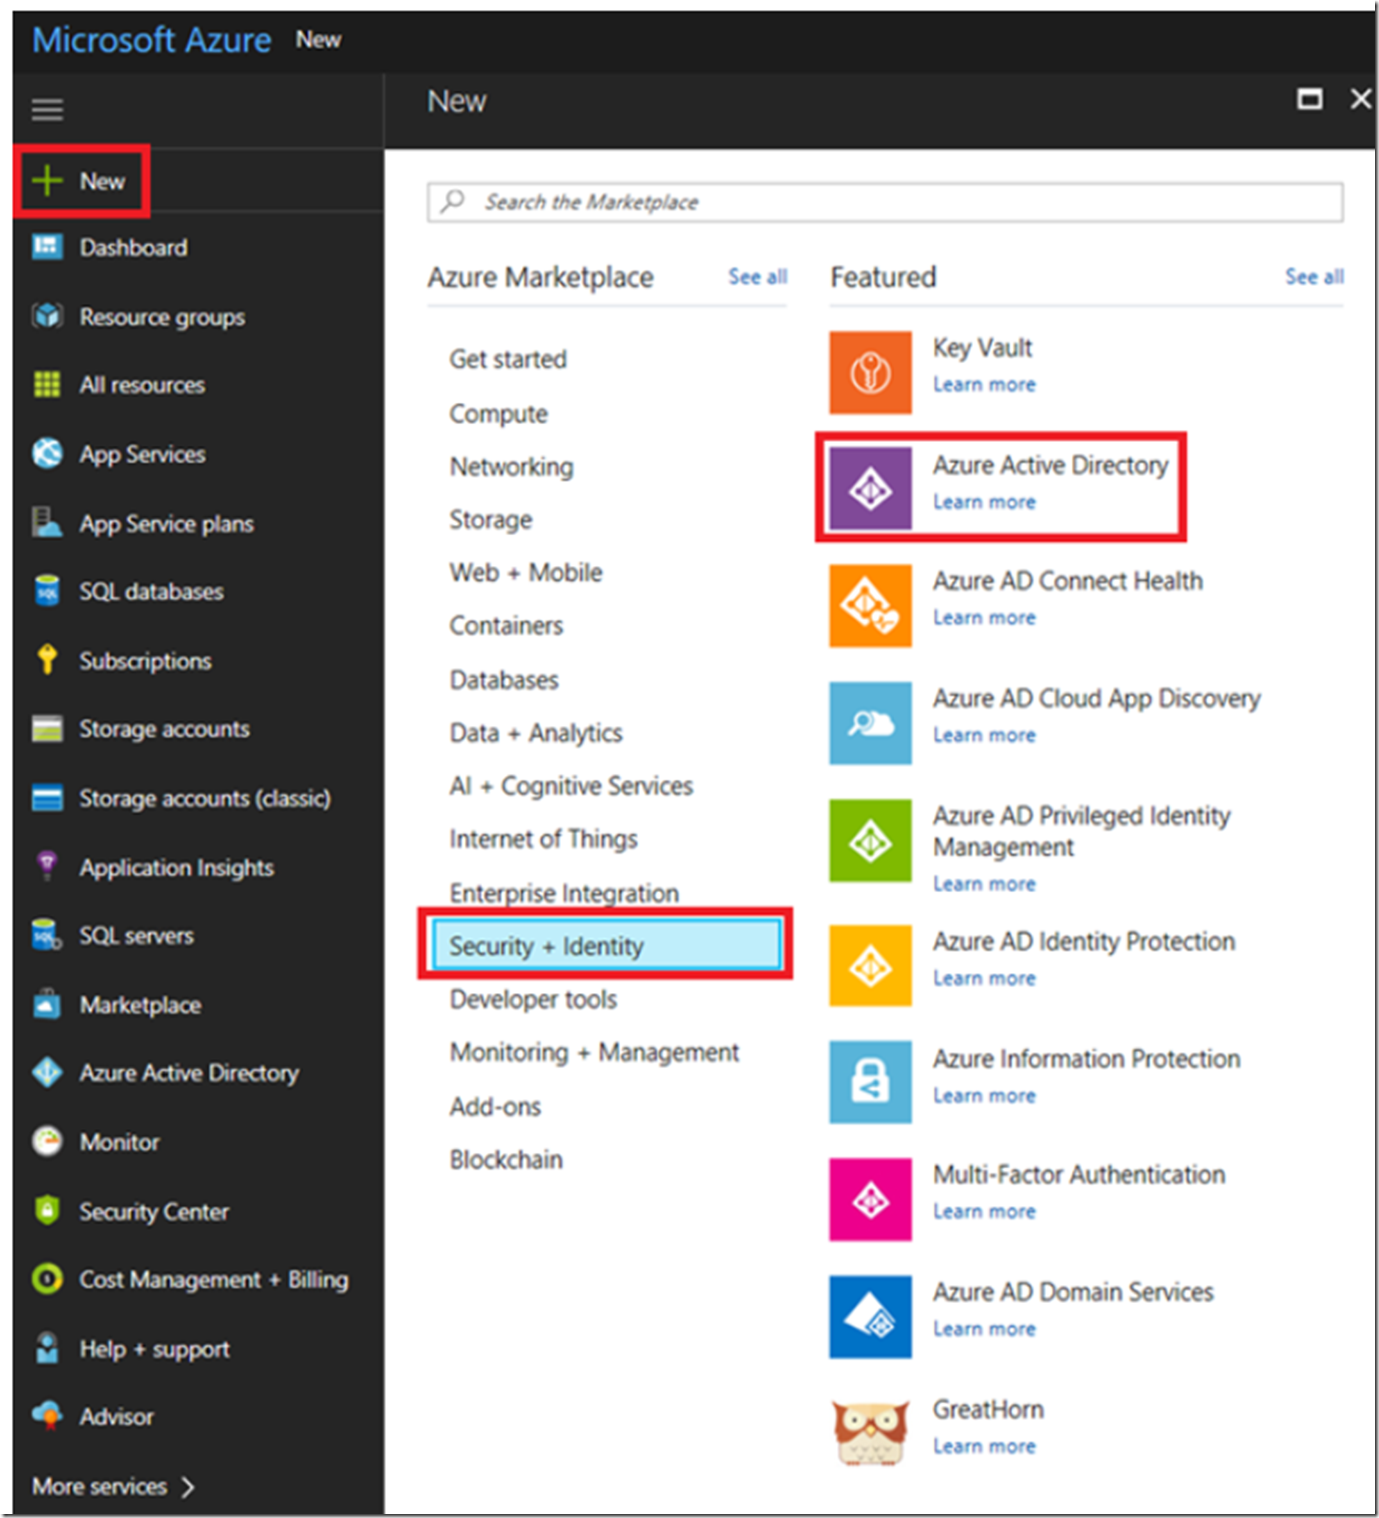Select Get started category
This screenshot has height=1518, width=1379.
tap(508, 359)
